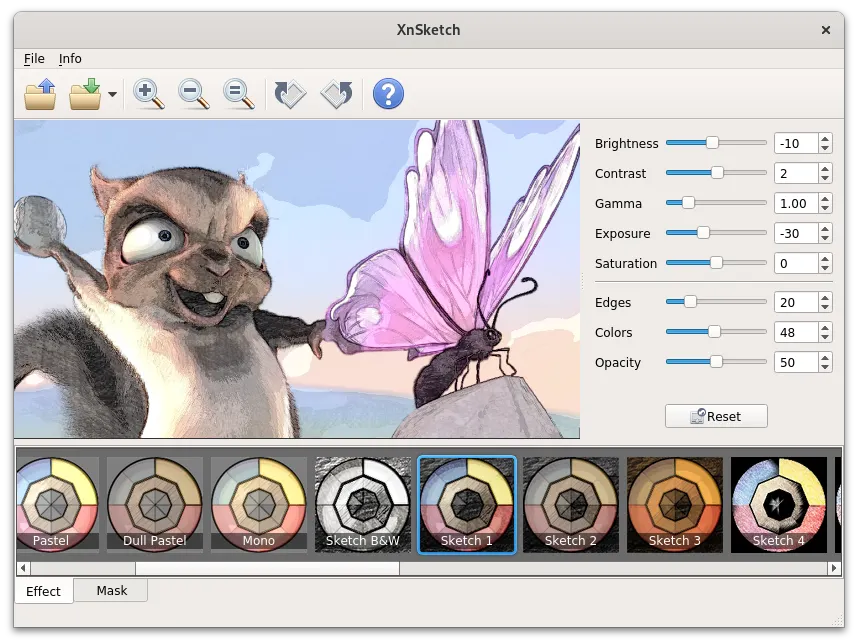This screenshot has height=644, width=858.
Task: Click the Gamma value field
Action: [x=796, y=204]
